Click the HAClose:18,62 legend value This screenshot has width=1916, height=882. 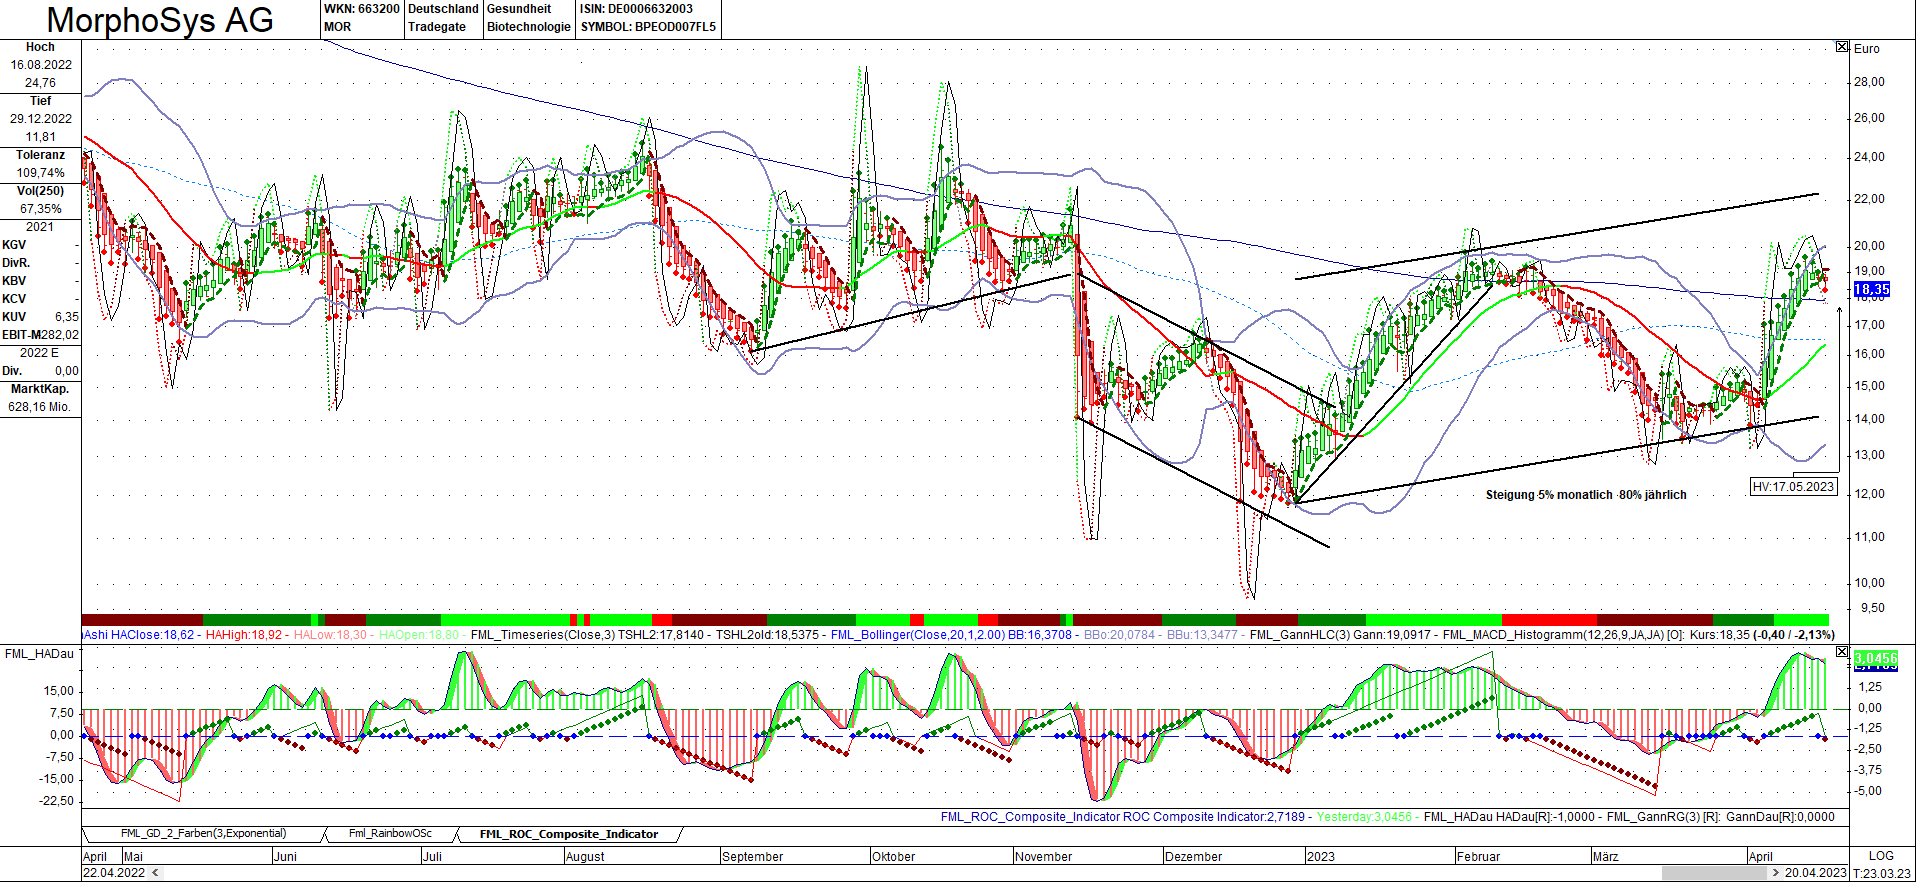[x=152, y=635]
